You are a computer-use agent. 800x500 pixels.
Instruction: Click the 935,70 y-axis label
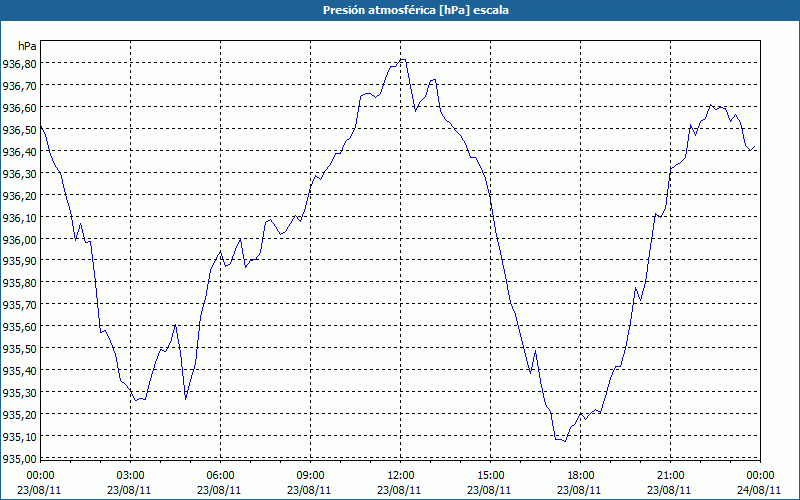click(x=19, y=305)
